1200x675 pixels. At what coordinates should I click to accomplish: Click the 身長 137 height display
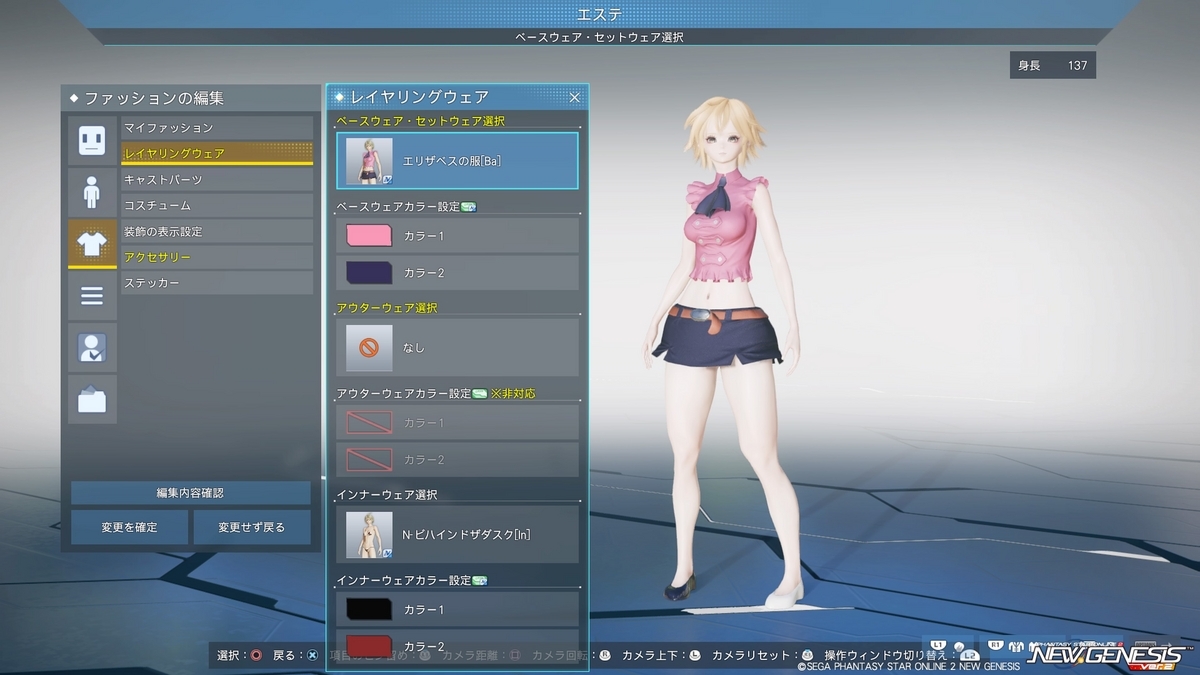tap(1052, 66)
